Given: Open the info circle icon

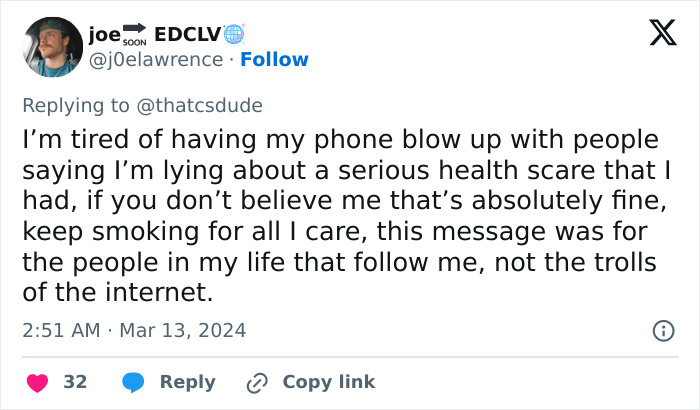Looking at the screenshot, I should point(662,330).
